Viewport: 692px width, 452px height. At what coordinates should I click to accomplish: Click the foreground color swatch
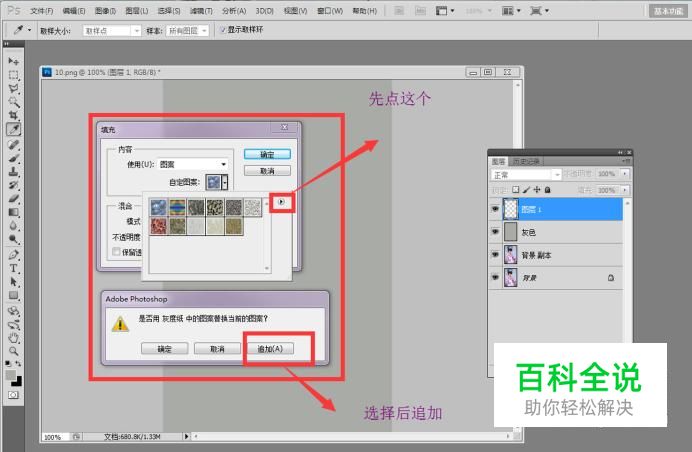(11, 375)
